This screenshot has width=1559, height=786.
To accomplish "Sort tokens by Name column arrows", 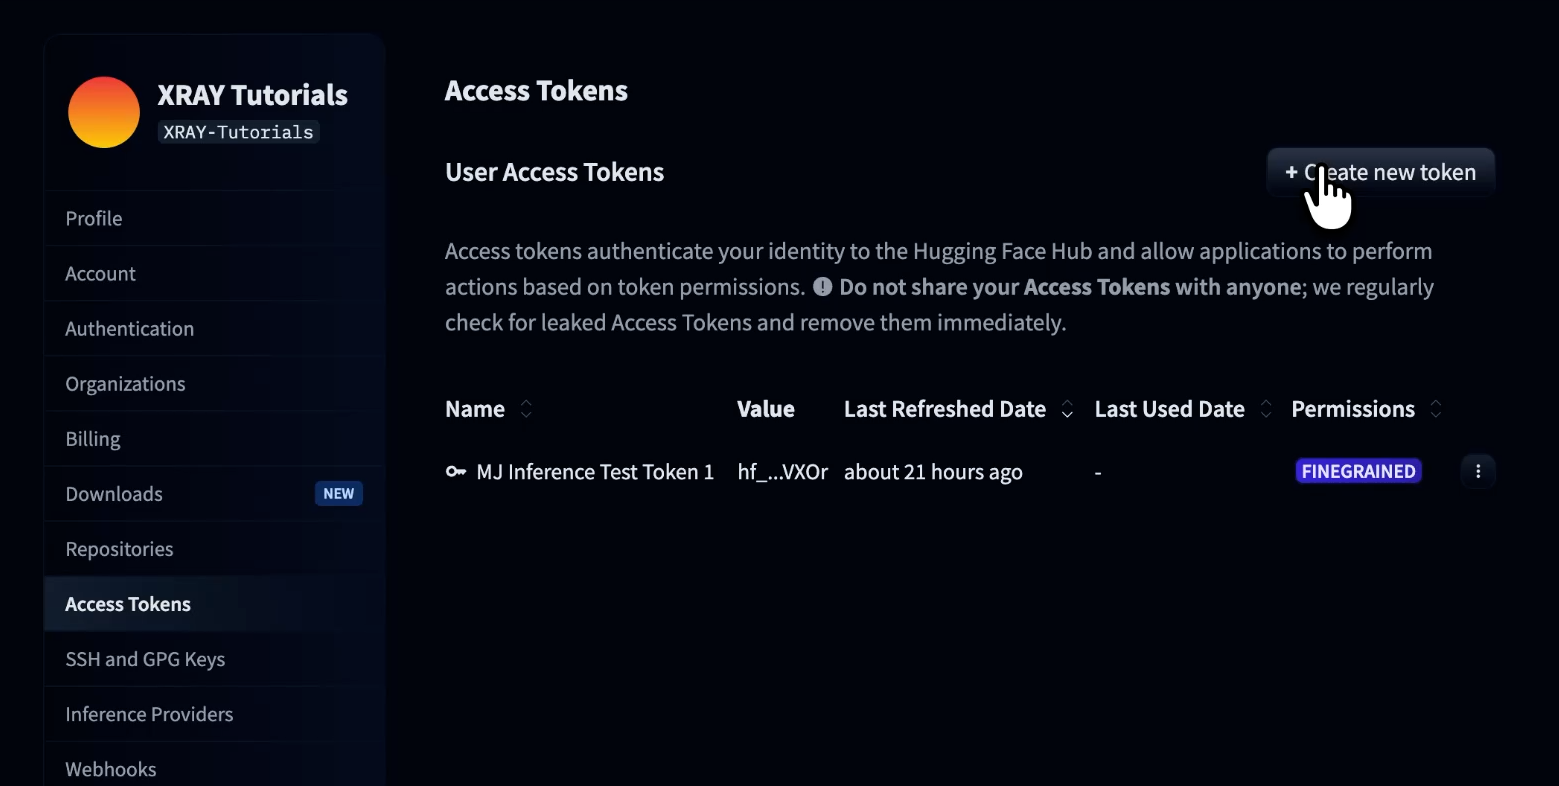I will 526,409.
